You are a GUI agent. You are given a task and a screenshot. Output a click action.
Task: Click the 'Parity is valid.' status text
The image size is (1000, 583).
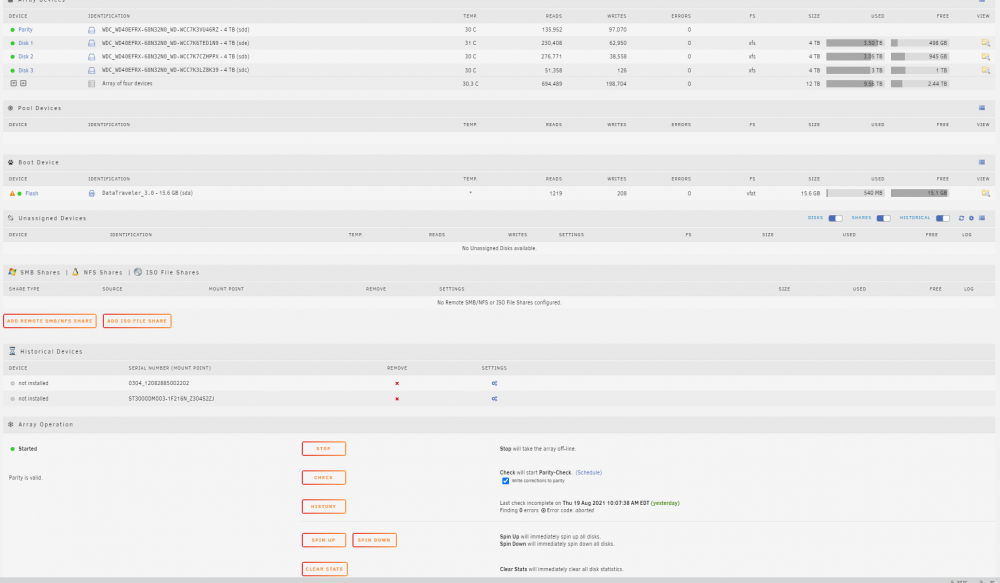coord(26,478)
